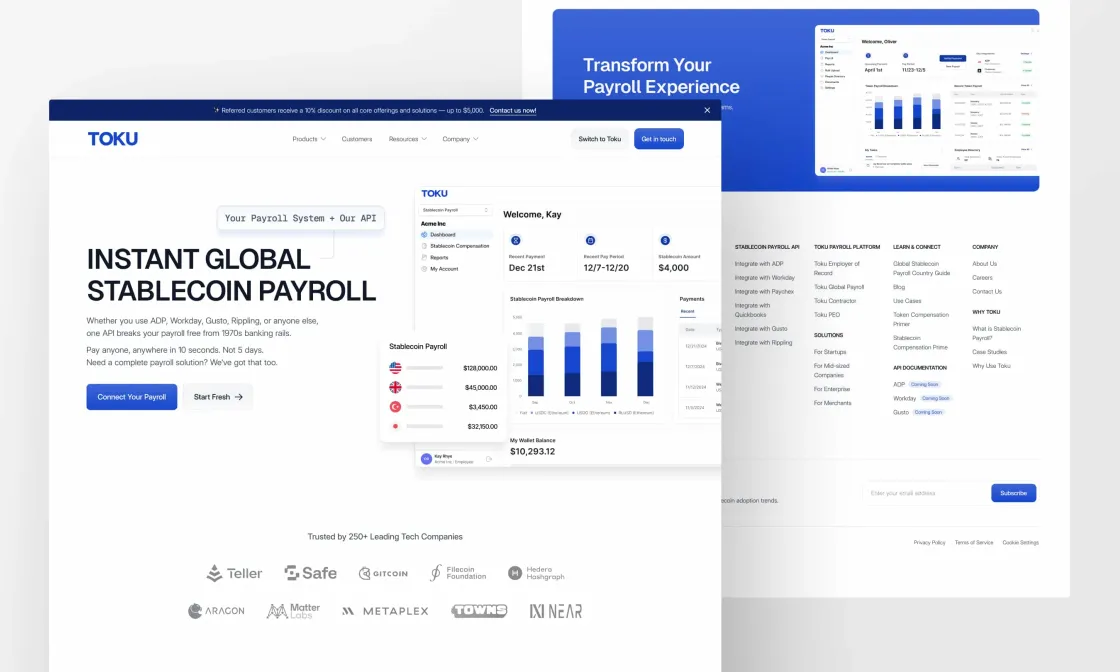Open the Customers page

[356, 139]
